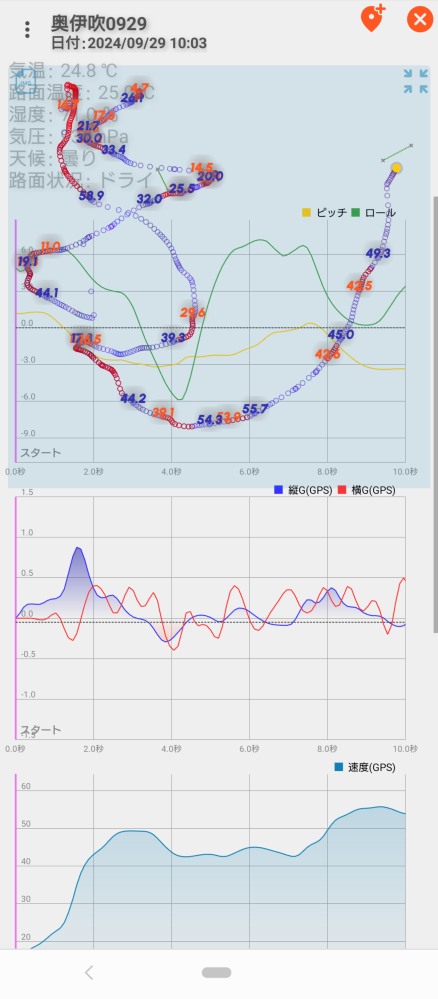438x999 pixels.
Task: Collapse the map with the shrink arrows icon
Action: point(416,82)
